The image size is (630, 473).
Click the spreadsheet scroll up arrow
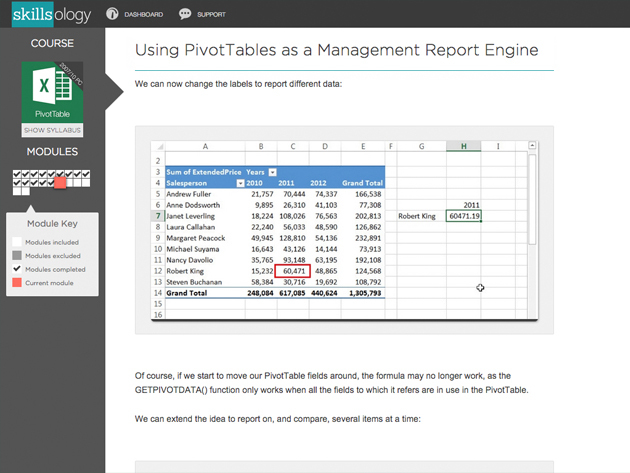coord(530,159)
